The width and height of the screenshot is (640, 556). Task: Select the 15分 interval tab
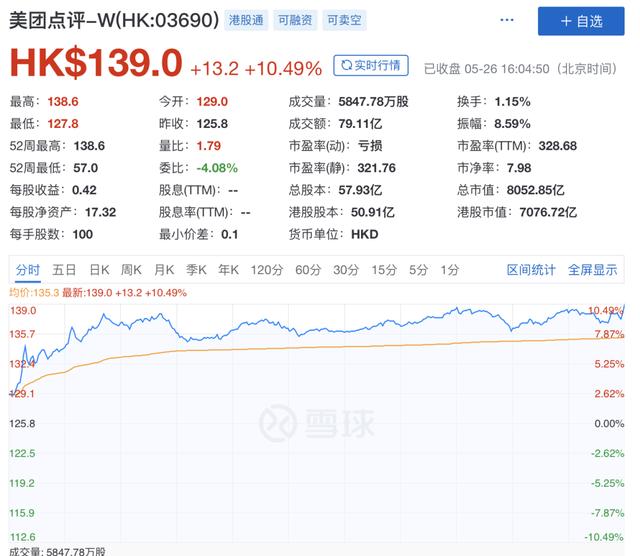(384, 270)
